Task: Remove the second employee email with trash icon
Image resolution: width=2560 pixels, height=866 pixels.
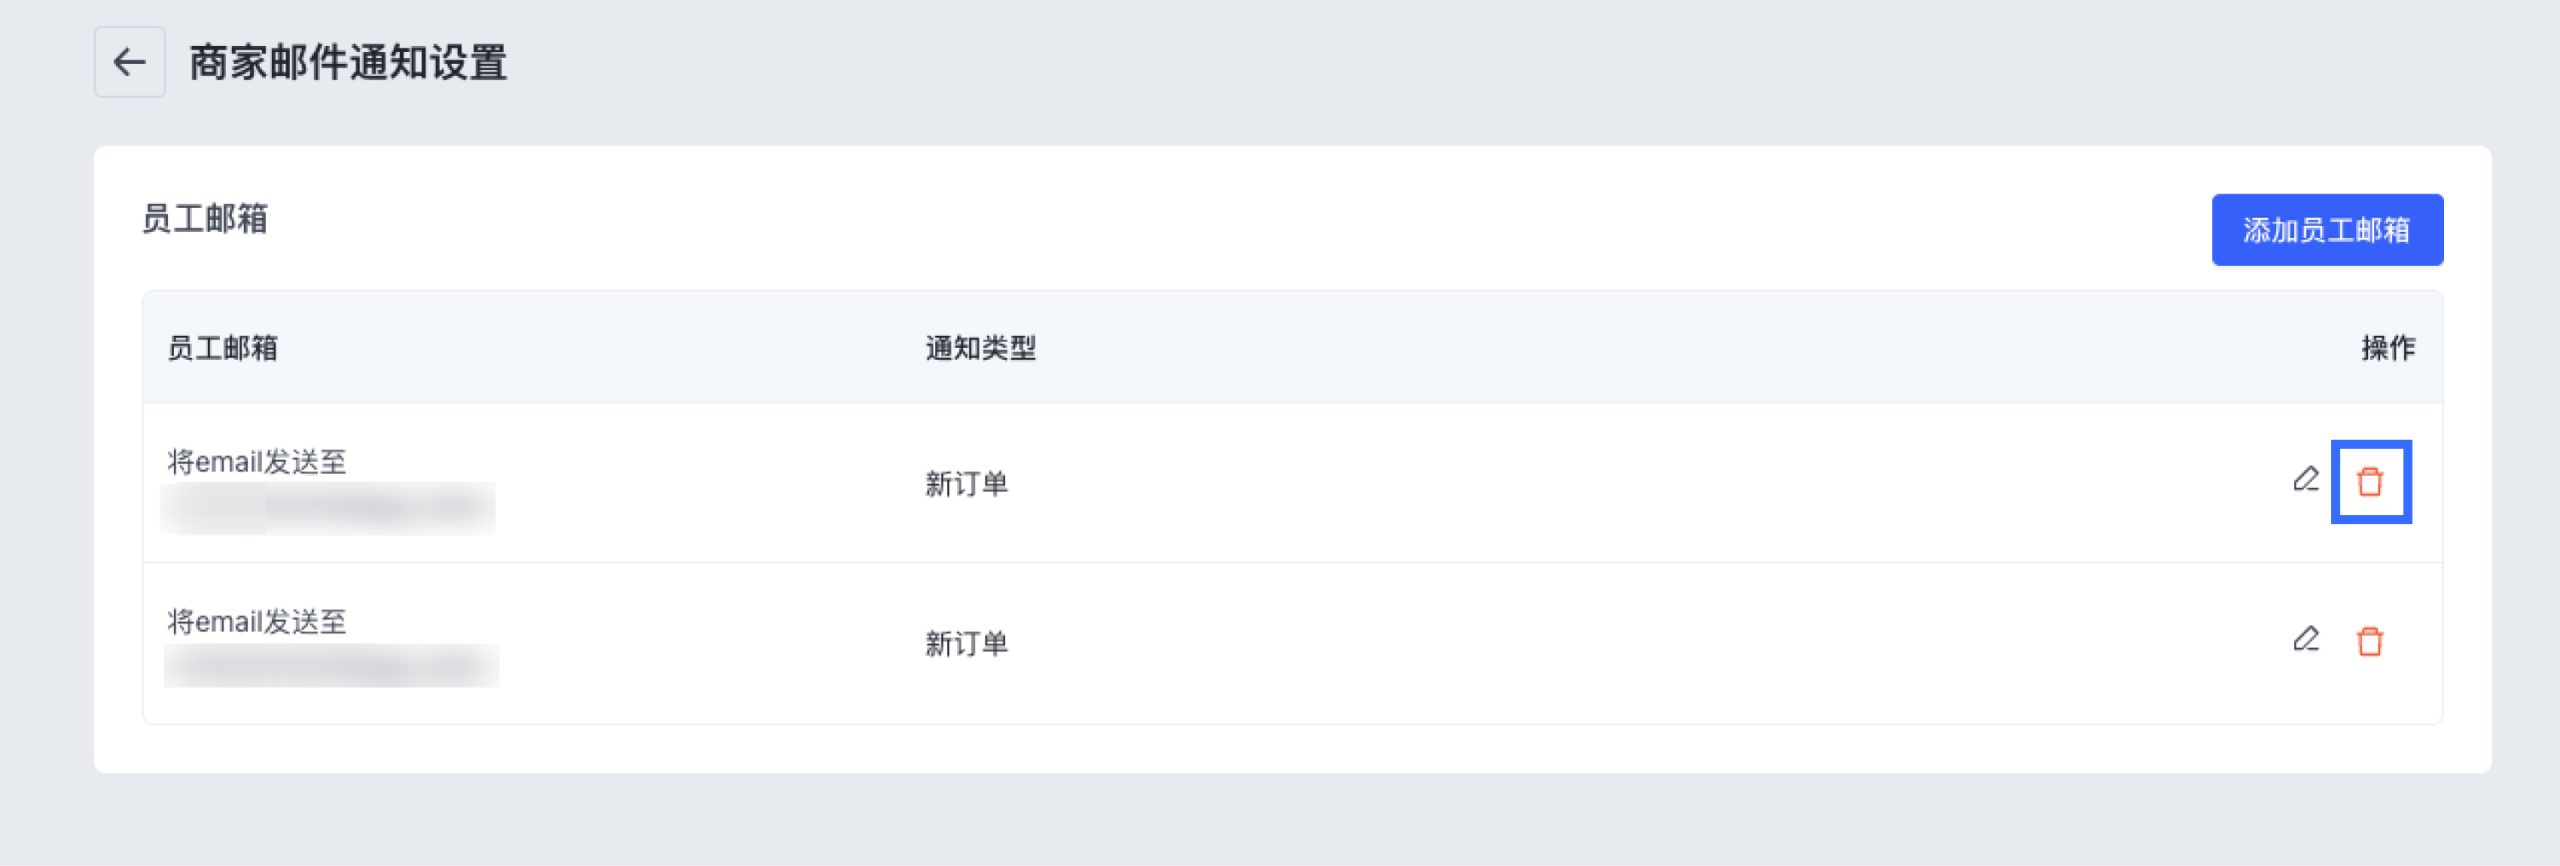Action: (x=2370, y=641)
